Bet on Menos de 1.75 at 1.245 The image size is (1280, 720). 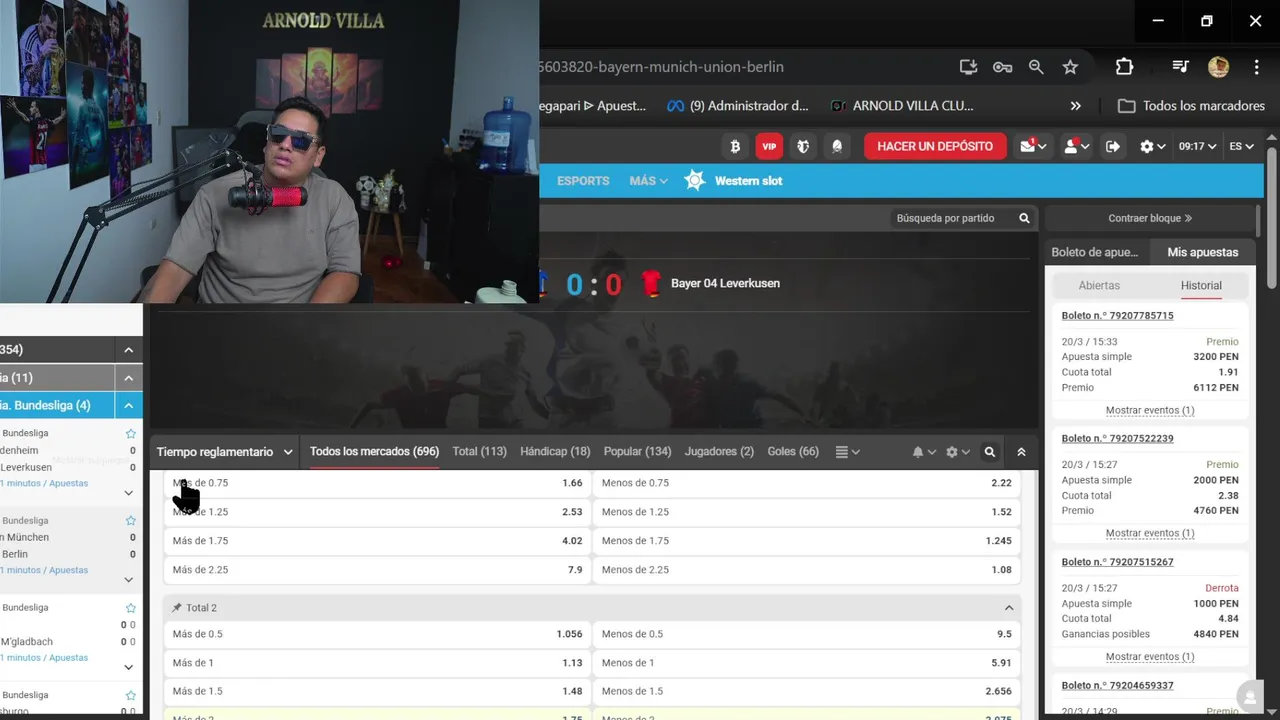807,541
